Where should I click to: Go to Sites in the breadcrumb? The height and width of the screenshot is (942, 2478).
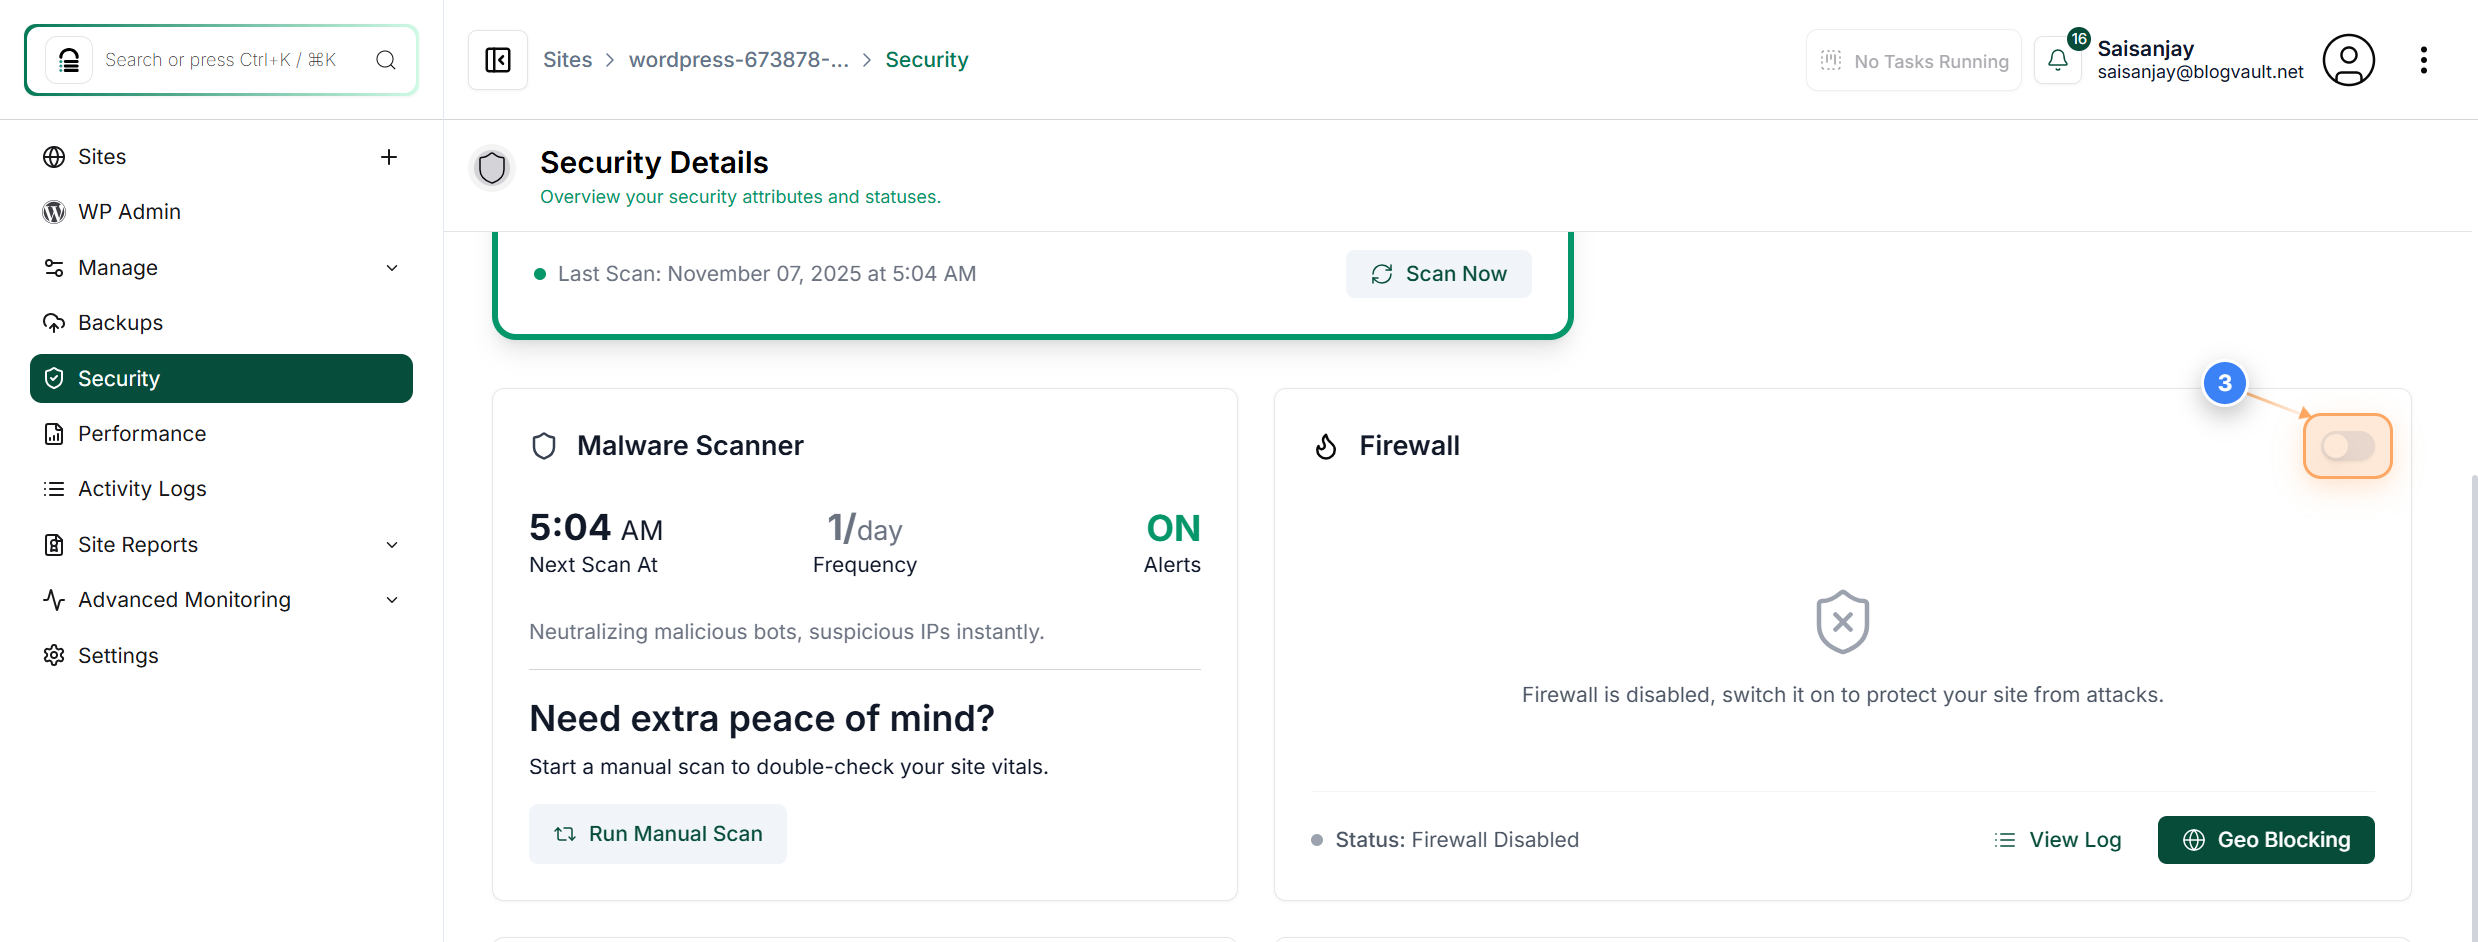point(567,59)
